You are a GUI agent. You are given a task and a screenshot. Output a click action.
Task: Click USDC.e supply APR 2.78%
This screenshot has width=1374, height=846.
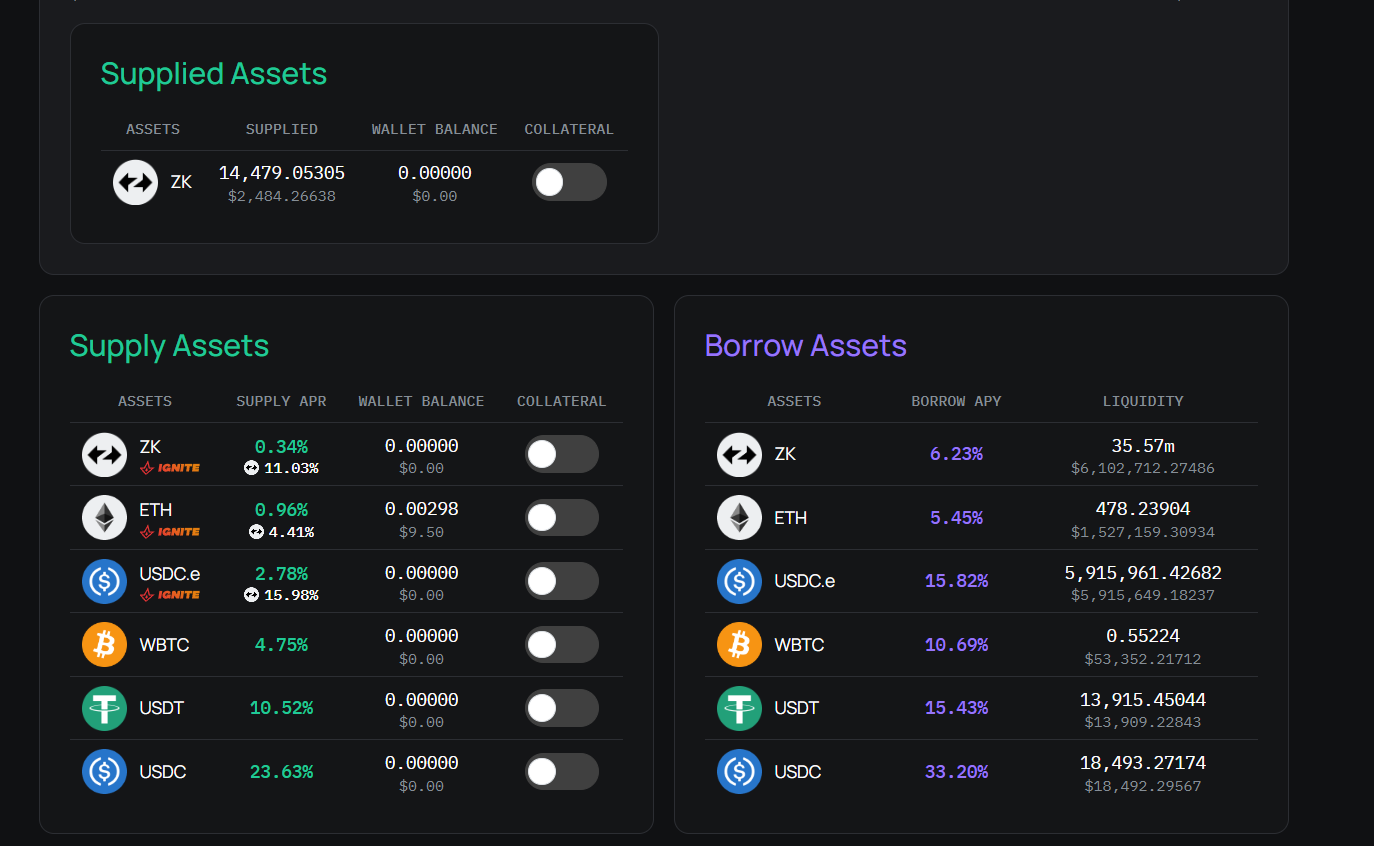point(281,573)
